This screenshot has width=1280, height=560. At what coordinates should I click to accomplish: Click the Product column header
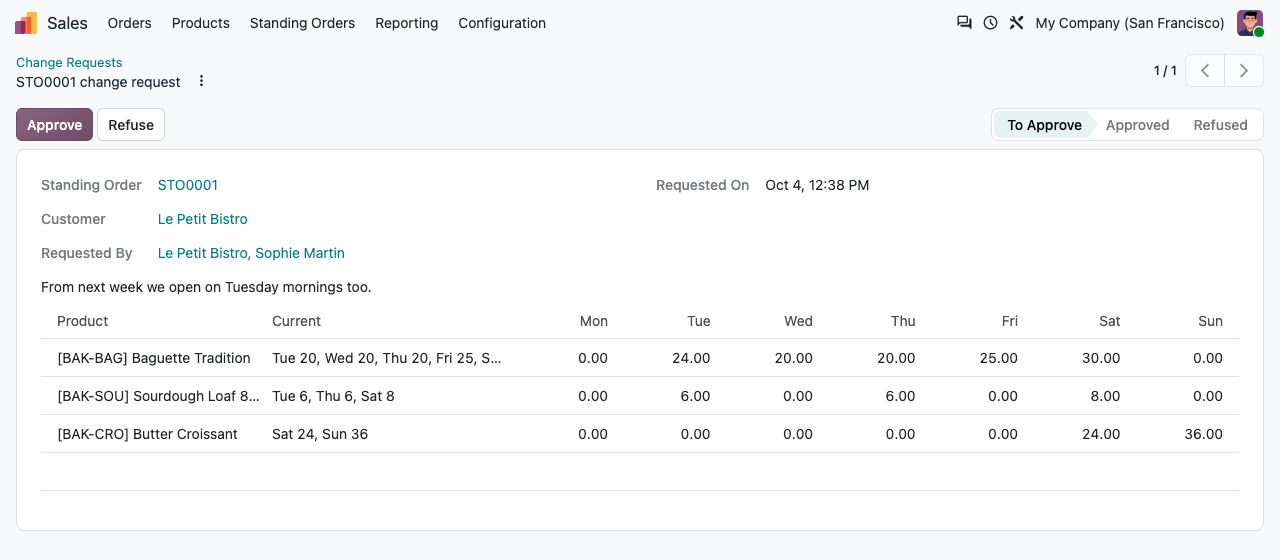[83, 321]
